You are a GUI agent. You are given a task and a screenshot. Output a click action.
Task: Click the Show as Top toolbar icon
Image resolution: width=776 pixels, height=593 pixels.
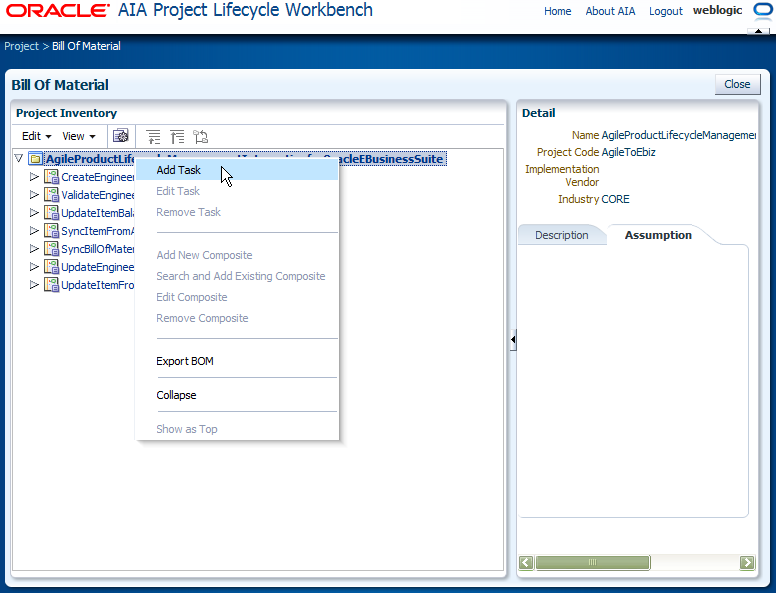200,137
